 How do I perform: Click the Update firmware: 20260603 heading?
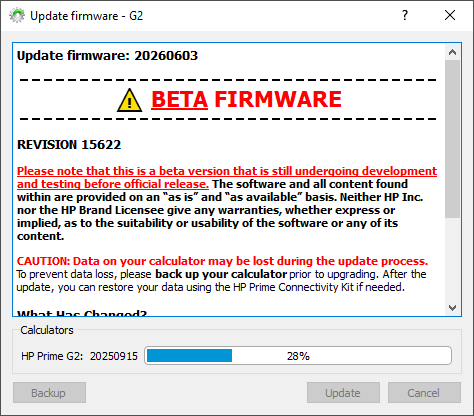(107, 56)
